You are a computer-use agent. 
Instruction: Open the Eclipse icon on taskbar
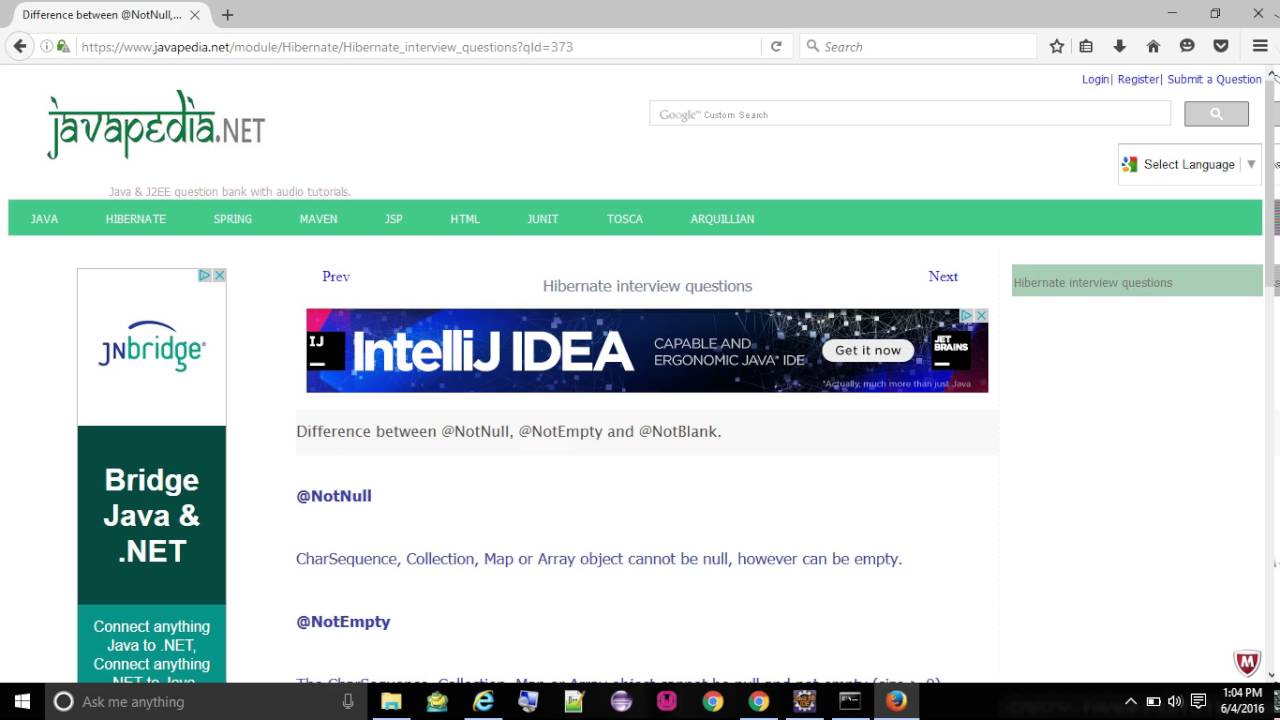[621, 701]
